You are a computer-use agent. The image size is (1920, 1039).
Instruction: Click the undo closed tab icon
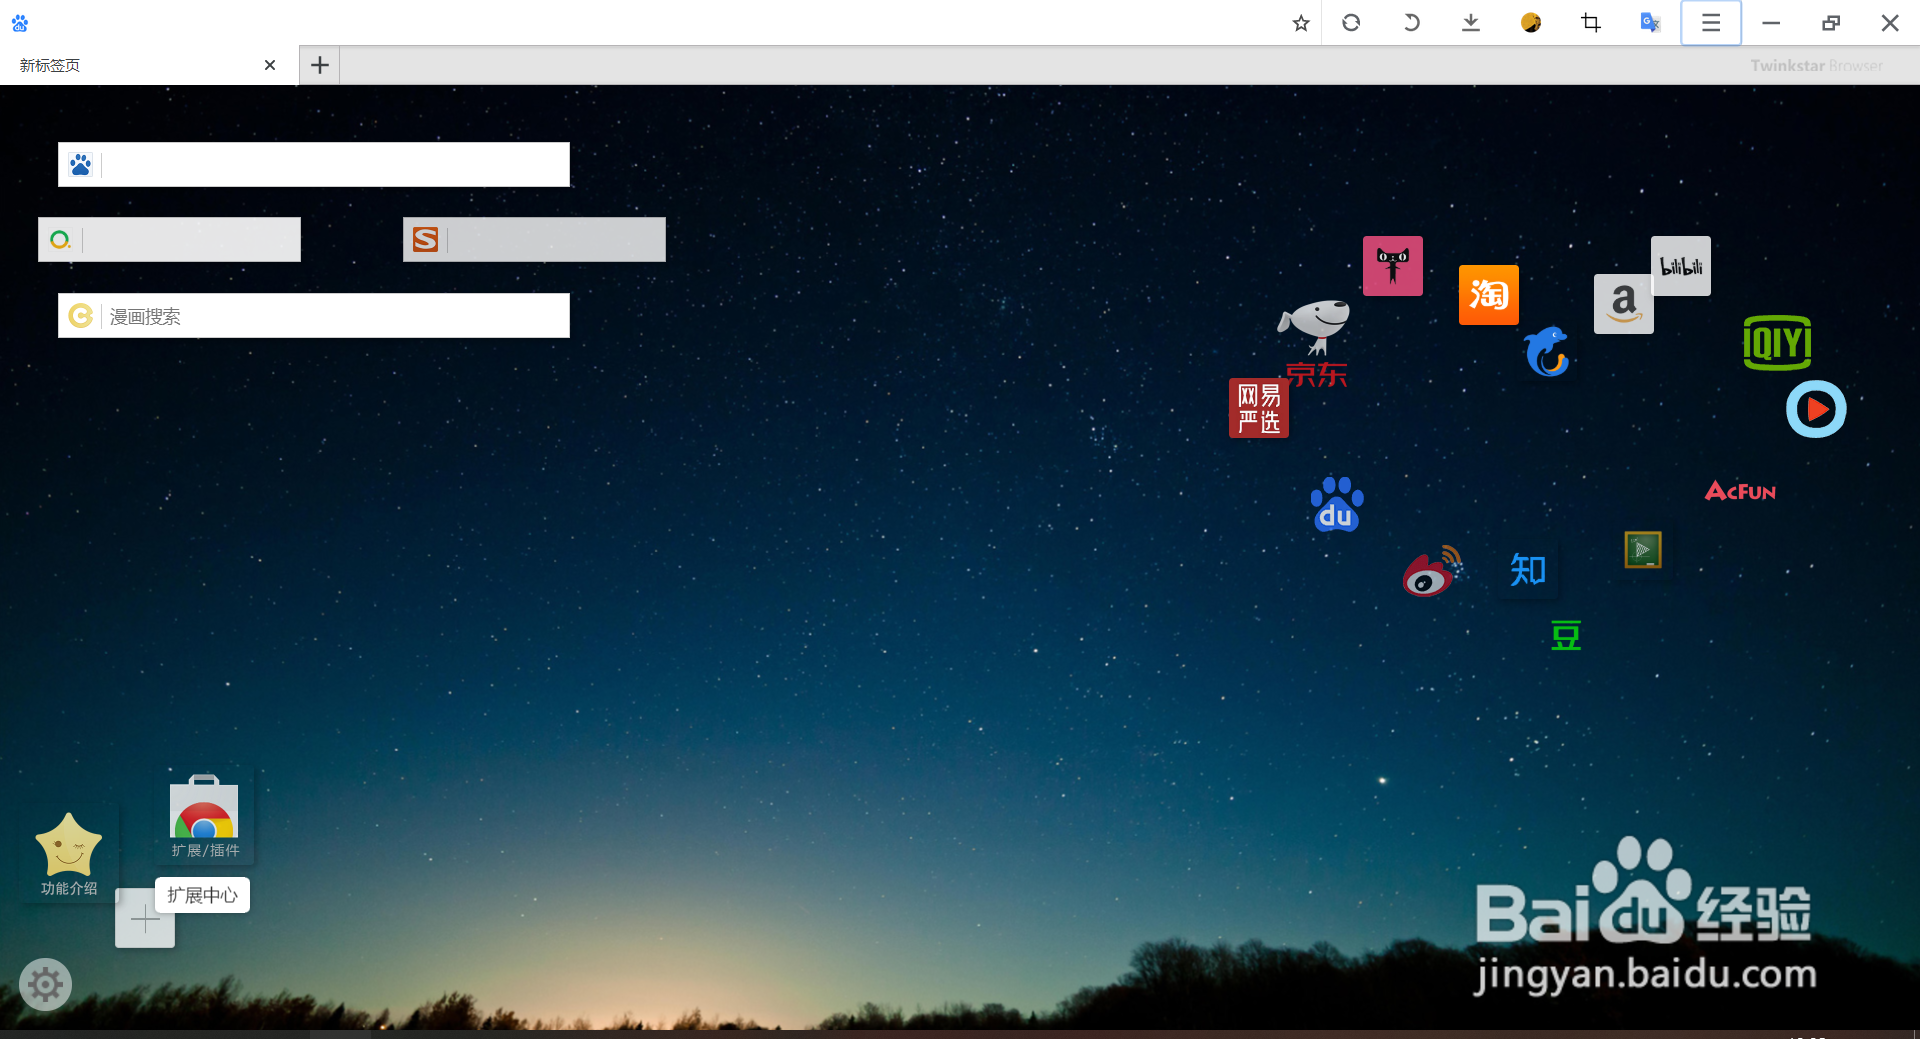click(1411, 22)
